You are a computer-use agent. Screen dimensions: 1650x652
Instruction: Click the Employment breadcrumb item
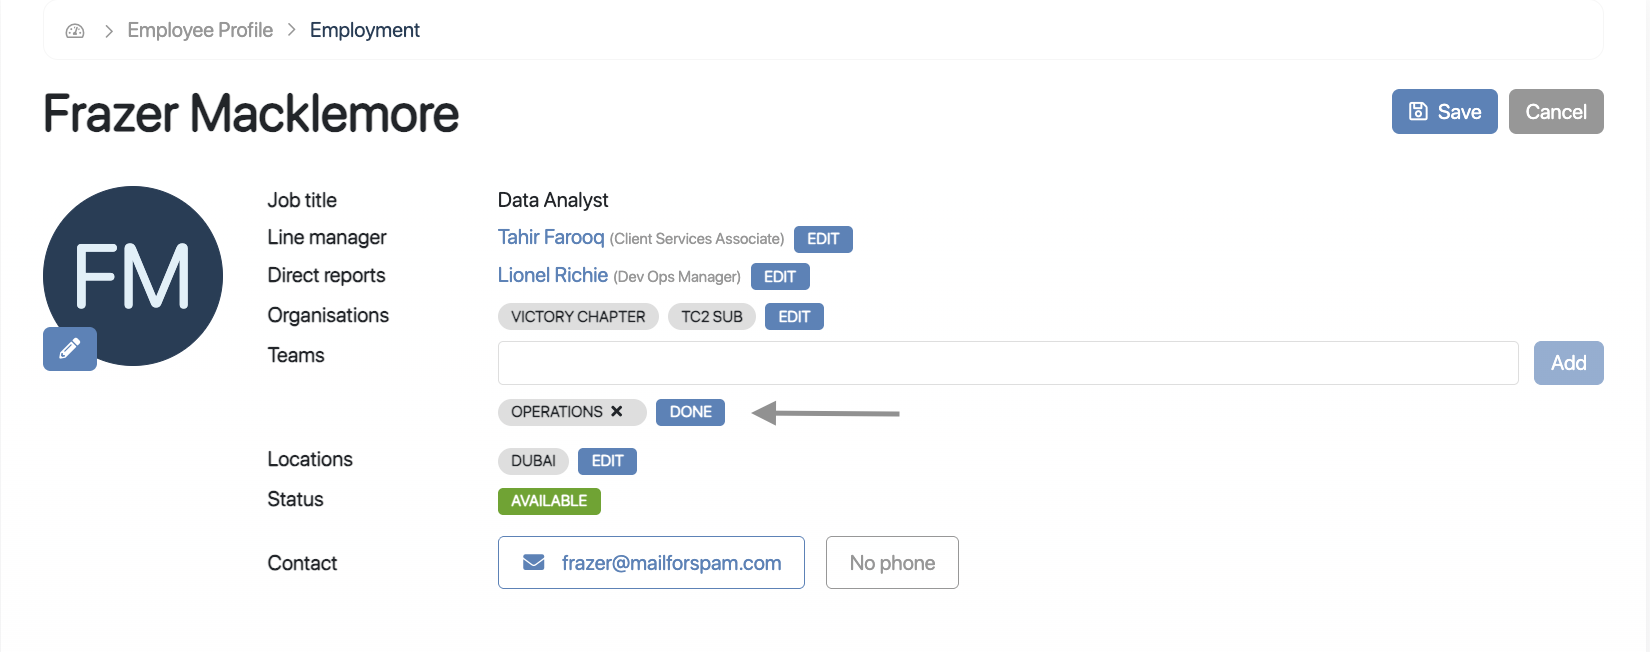(365, 30)
